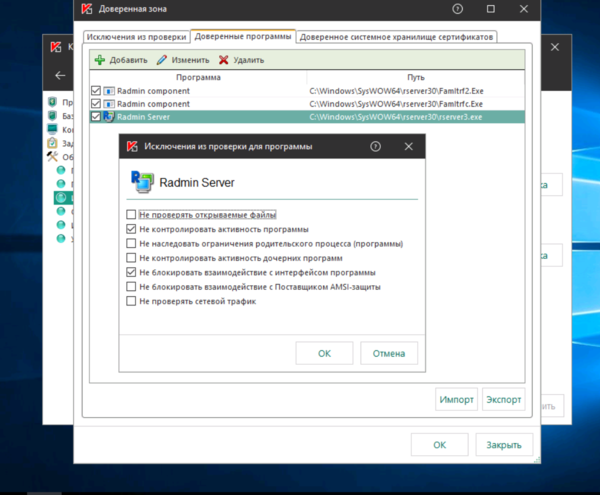Click monitor icon next to Ко in sidebar
Screen dimensions: 600x495
point(52,129)
